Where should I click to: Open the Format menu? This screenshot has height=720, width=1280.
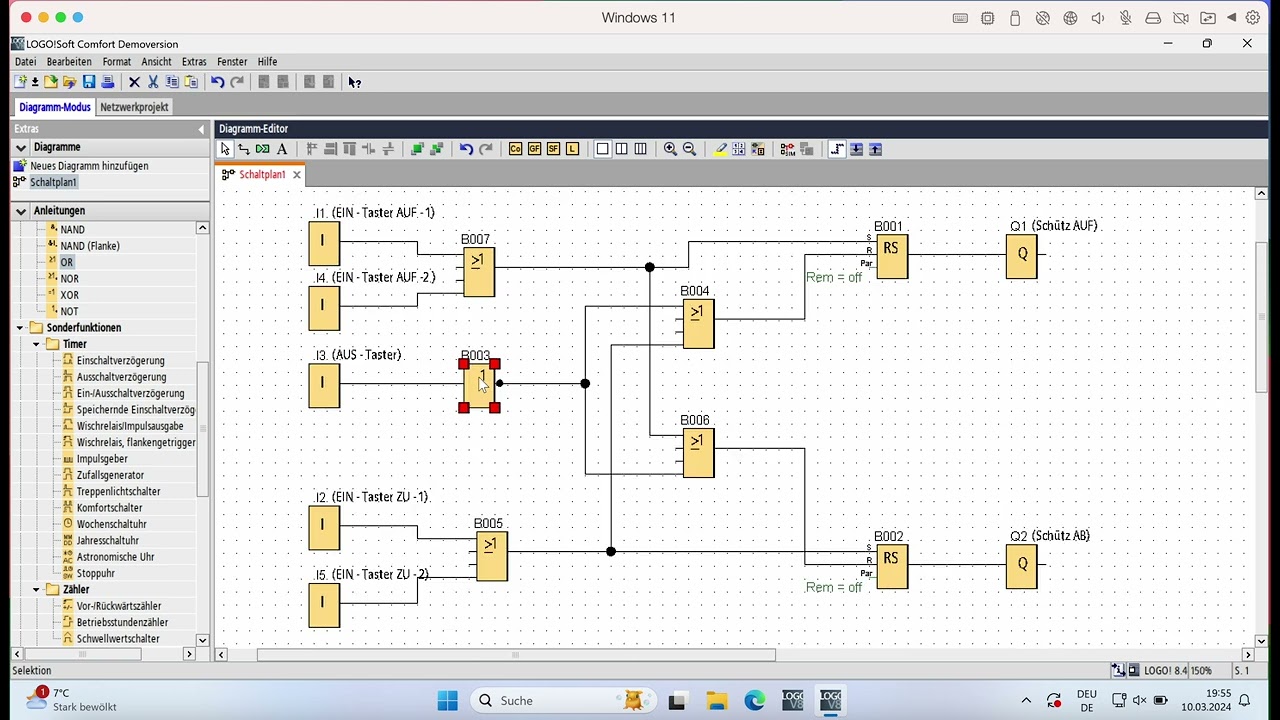116,62
